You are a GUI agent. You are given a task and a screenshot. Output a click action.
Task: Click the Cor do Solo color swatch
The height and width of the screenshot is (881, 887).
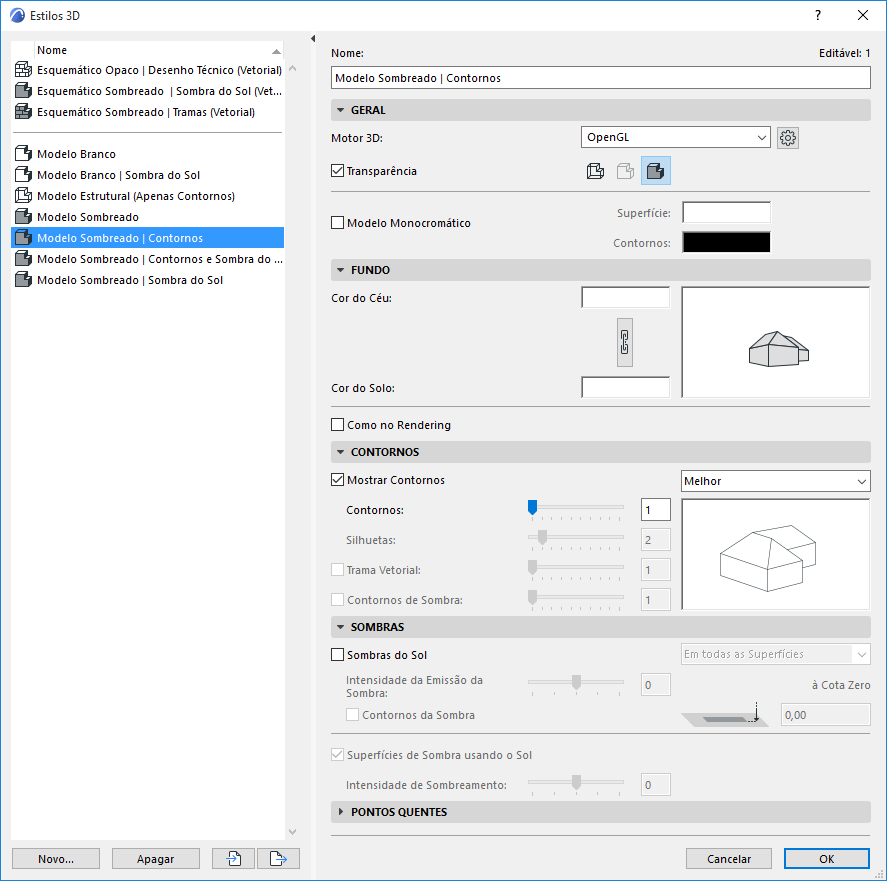pyautogui.click(x=626, y=388)
